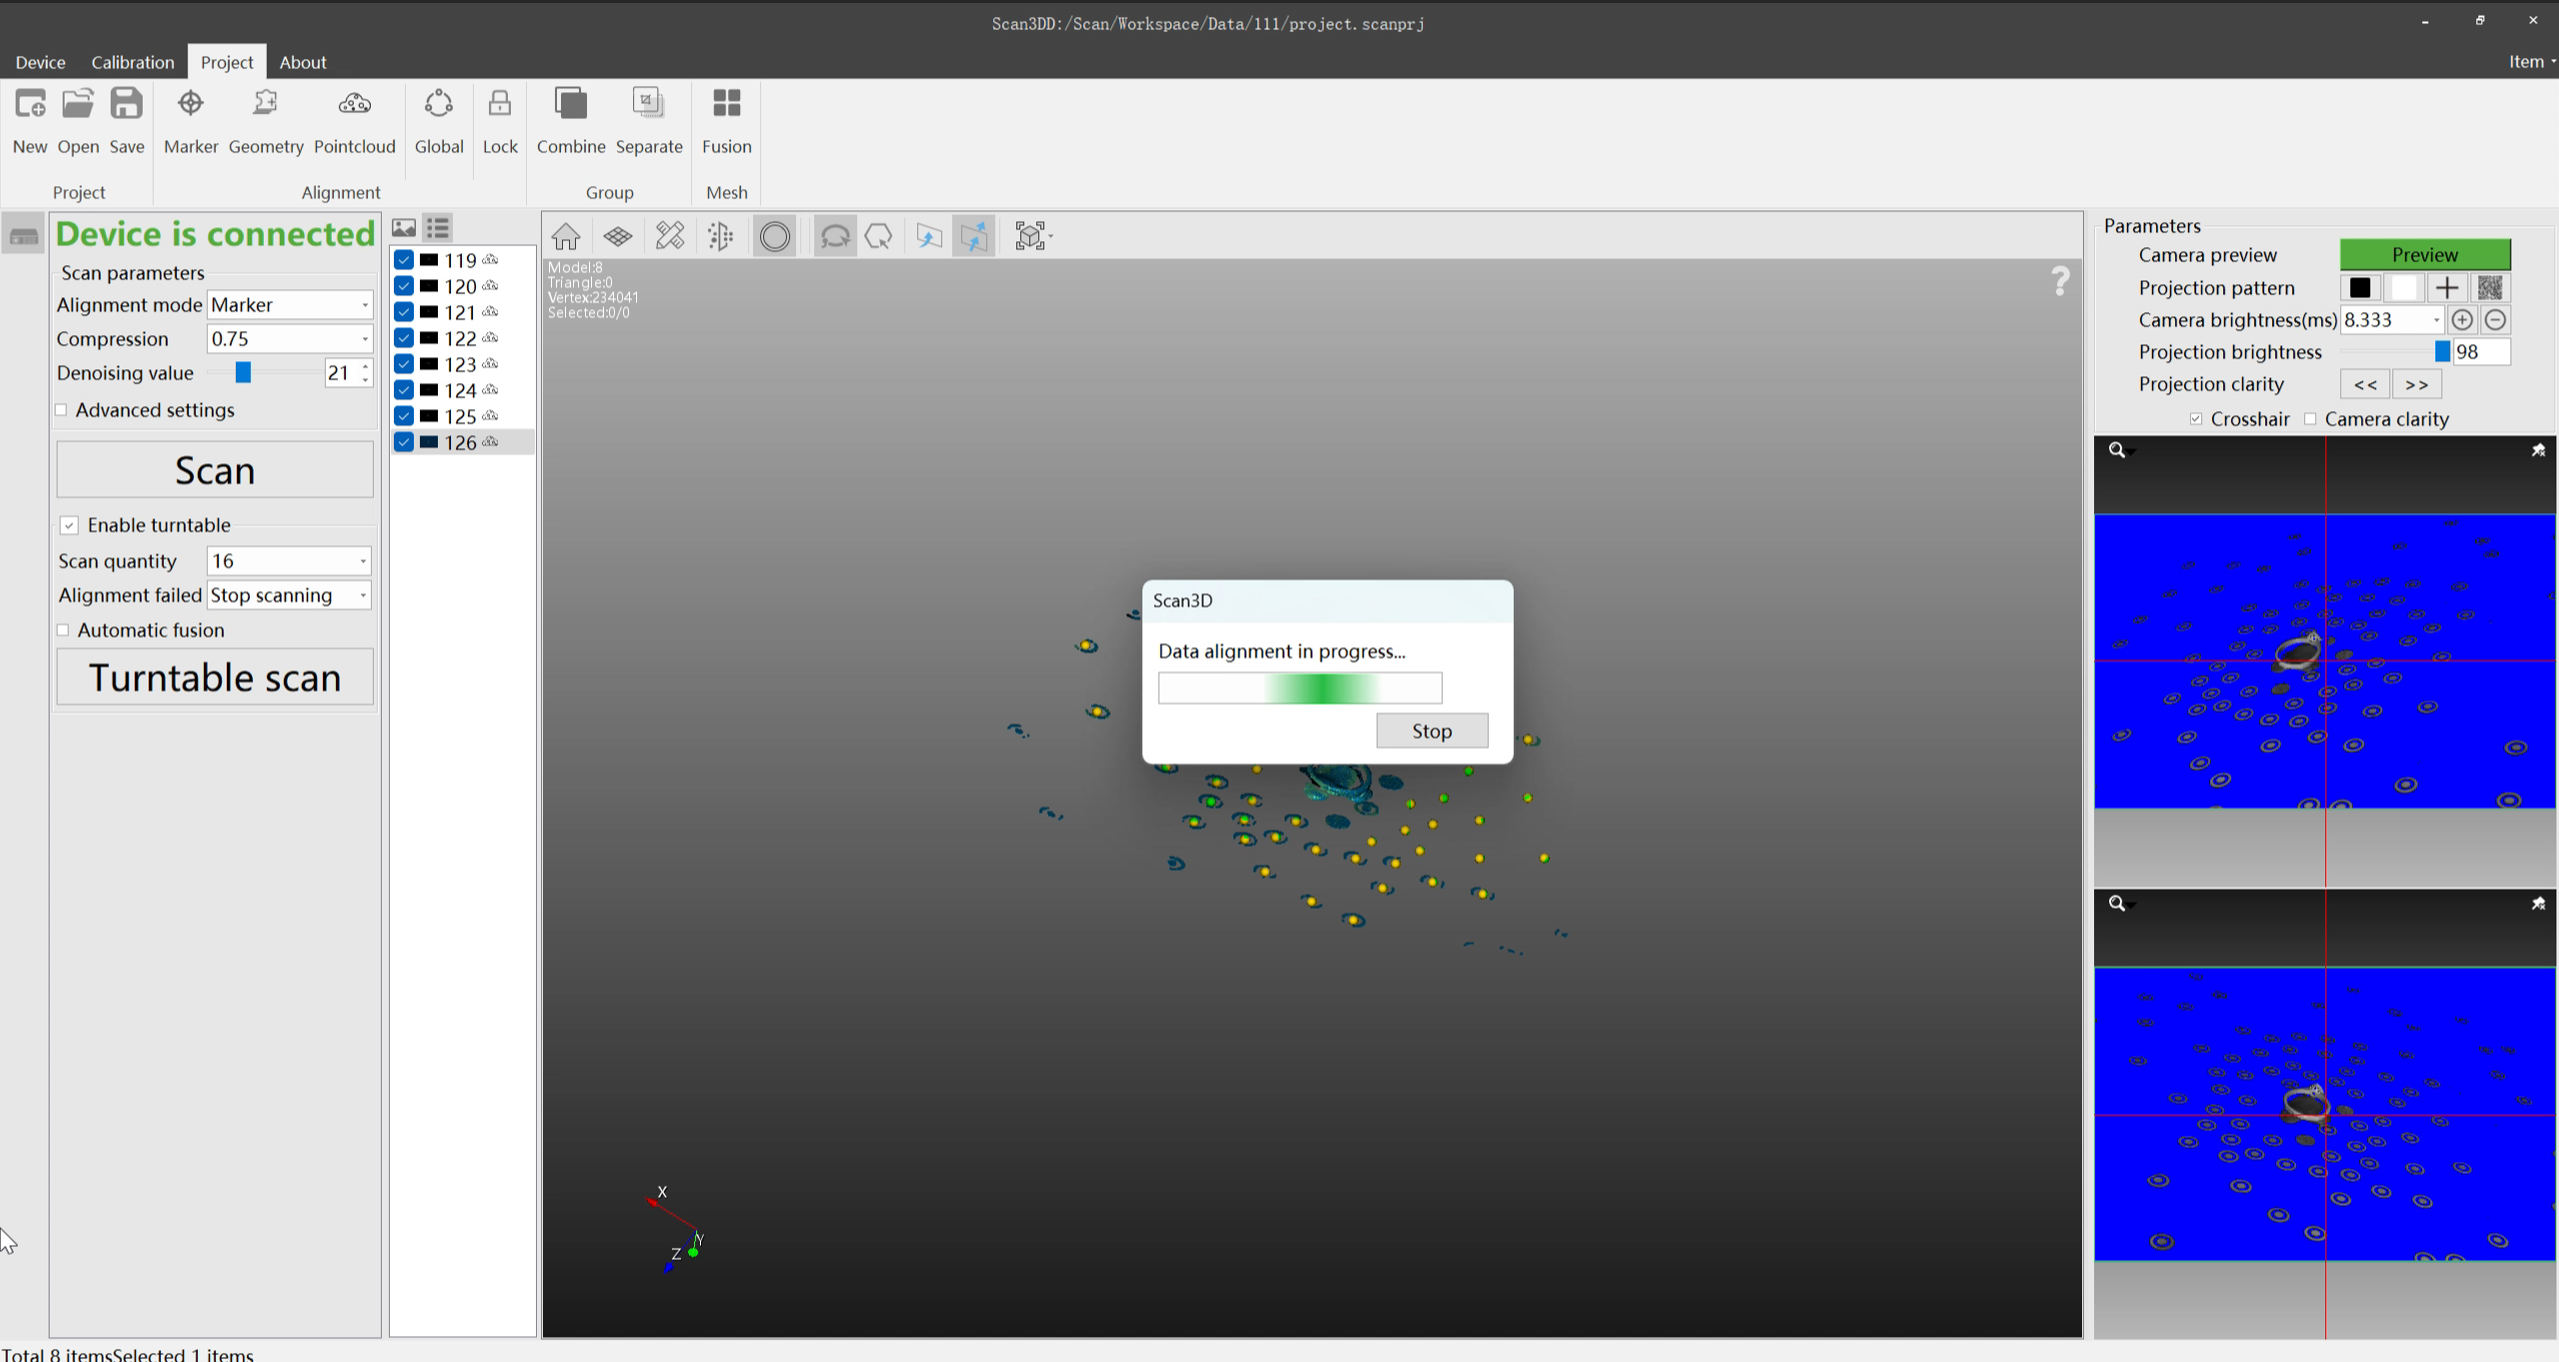Click the Lock icon

[500, 104]
